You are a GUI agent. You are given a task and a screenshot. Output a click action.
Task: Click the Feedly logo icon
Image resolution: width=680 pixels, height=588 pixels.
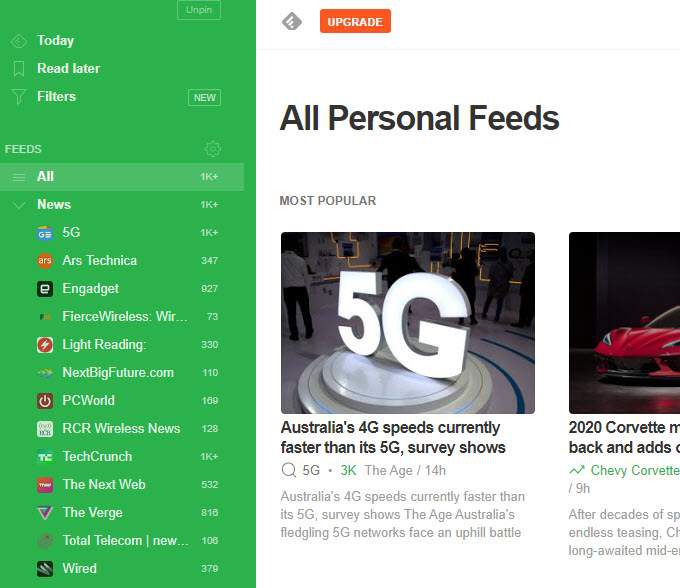tap(292, 21)
